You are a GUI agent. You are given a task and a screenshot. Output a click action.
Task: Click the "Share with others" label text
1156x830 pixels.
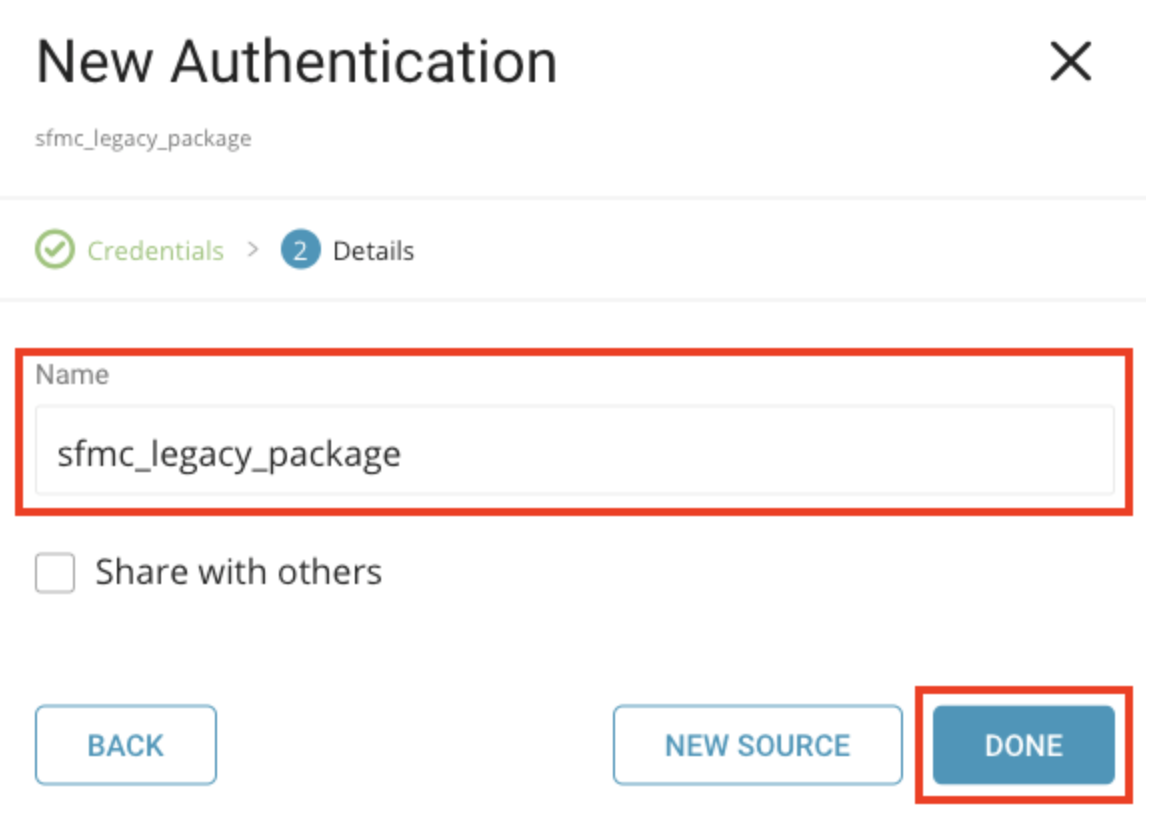point(238,572)
